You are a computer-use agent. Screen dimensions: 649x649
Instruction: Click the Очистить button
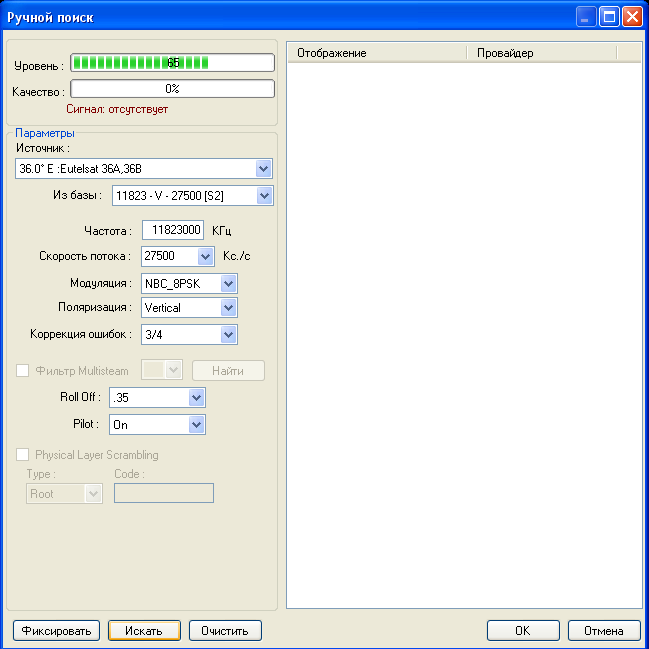coord(225,630)
